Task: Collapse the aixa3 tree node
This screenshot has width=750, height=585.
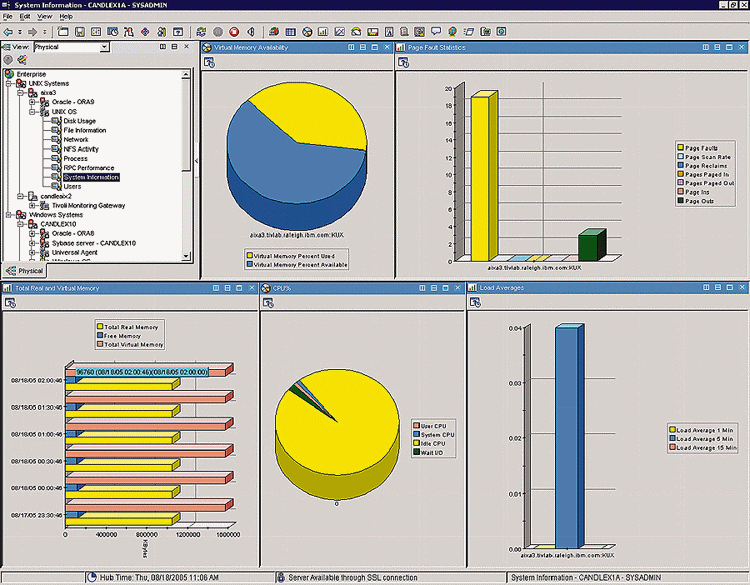Action: [x=20, y=93]
